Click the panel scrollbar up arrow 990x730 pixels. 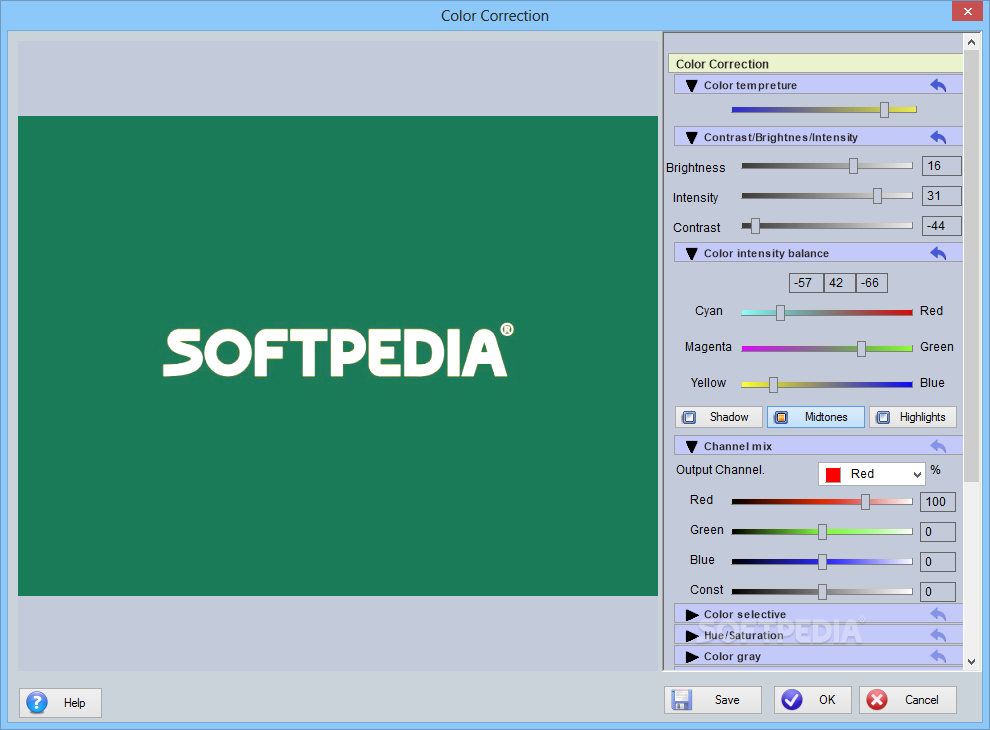971,43
